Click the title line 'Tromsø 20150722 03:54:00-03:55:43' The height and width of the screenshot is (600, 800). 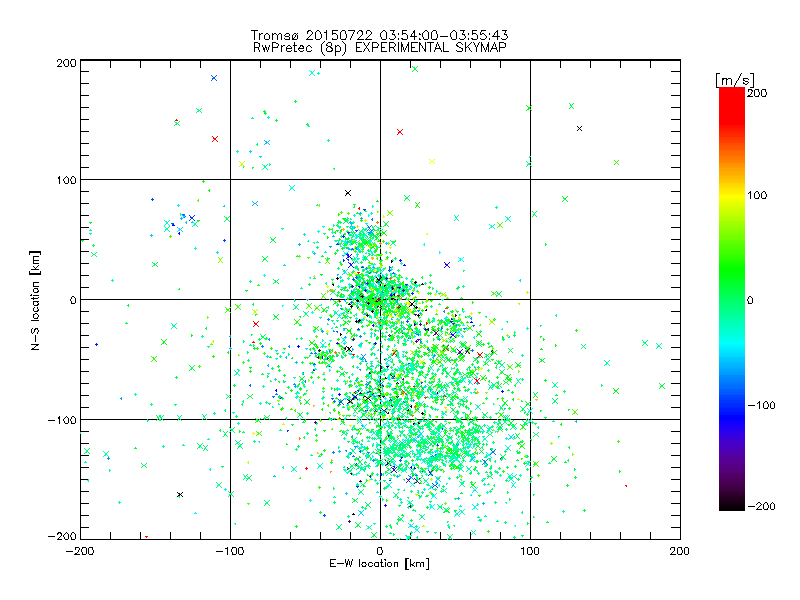(x=379, y=35)
